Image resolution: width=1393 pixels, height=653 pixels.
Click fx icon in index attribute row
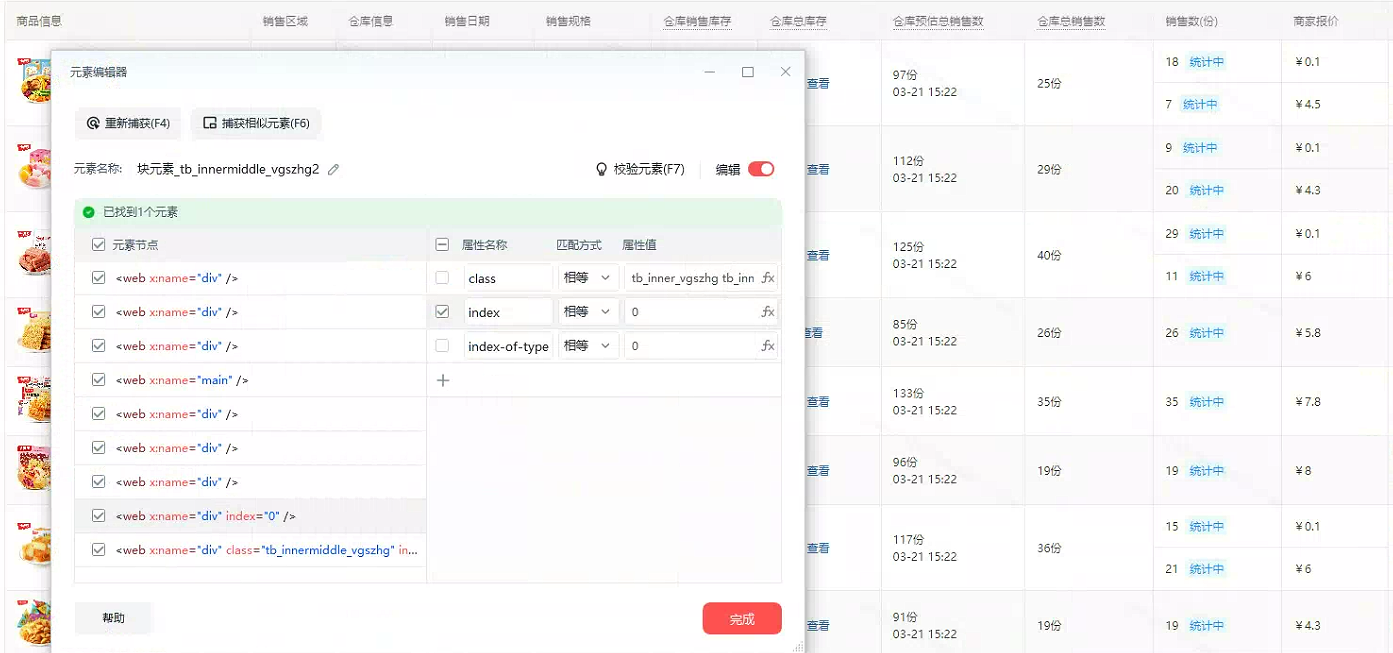pos(767,312)
